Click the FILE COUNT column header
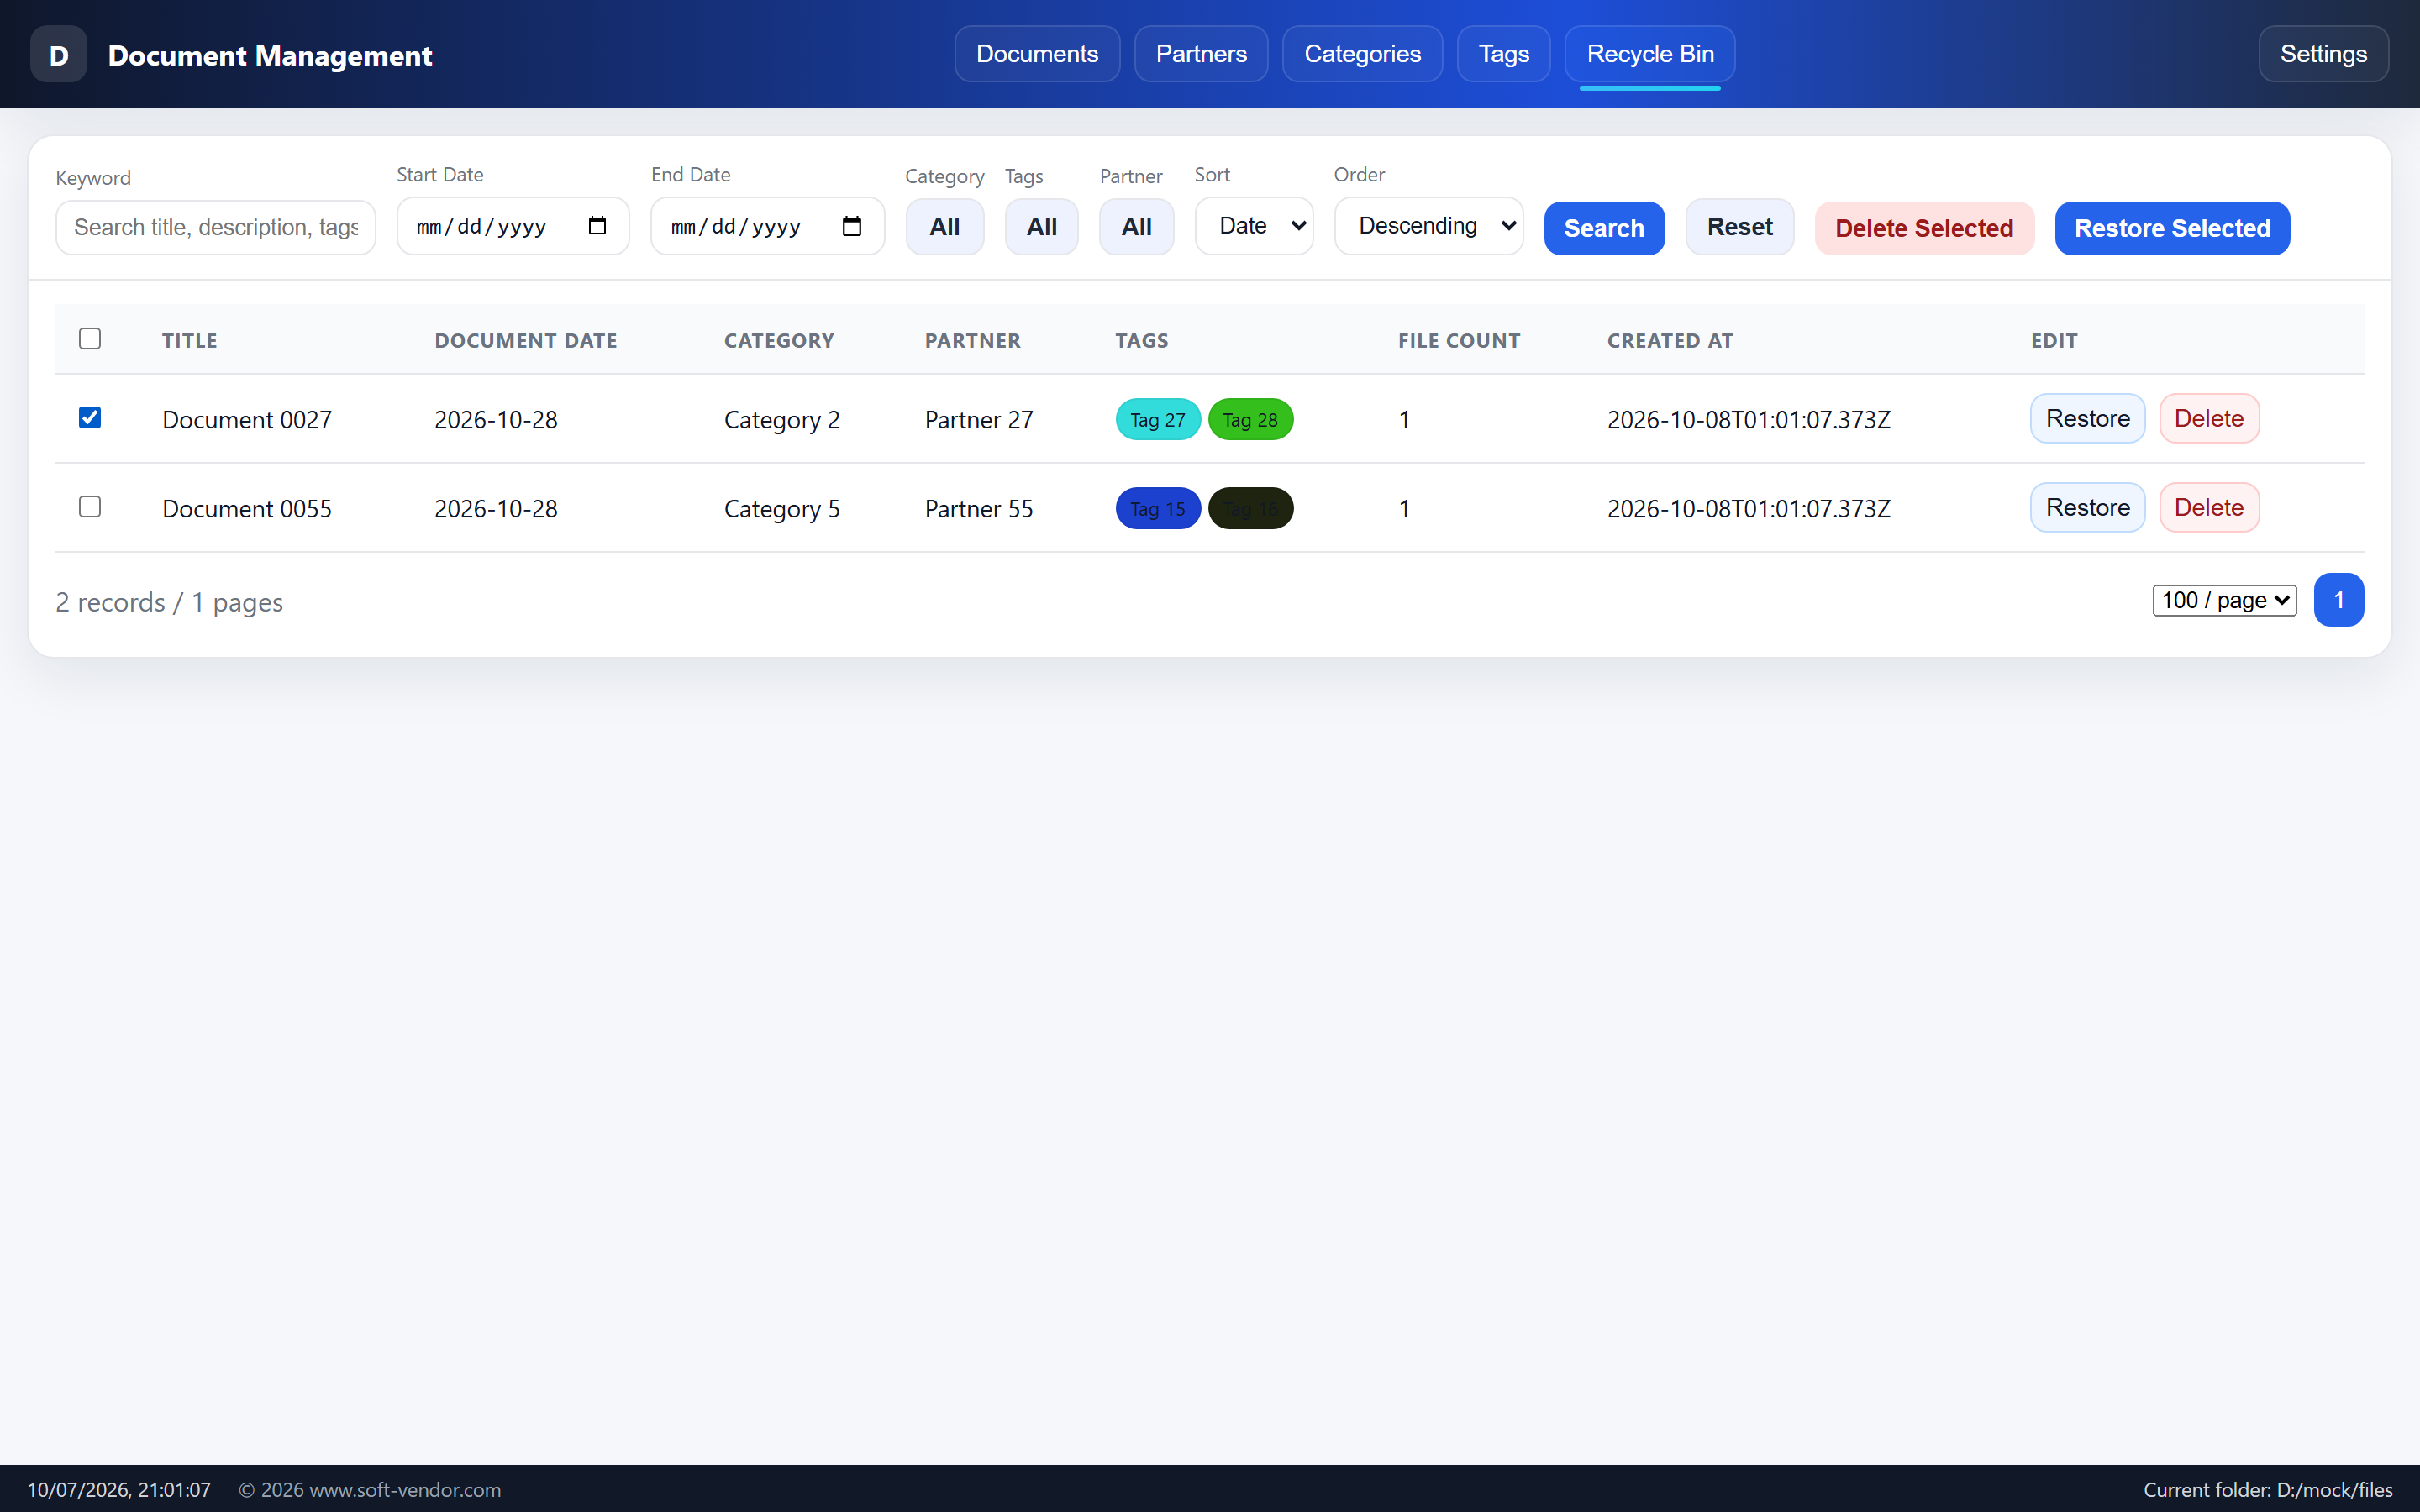 (1459, 340)
